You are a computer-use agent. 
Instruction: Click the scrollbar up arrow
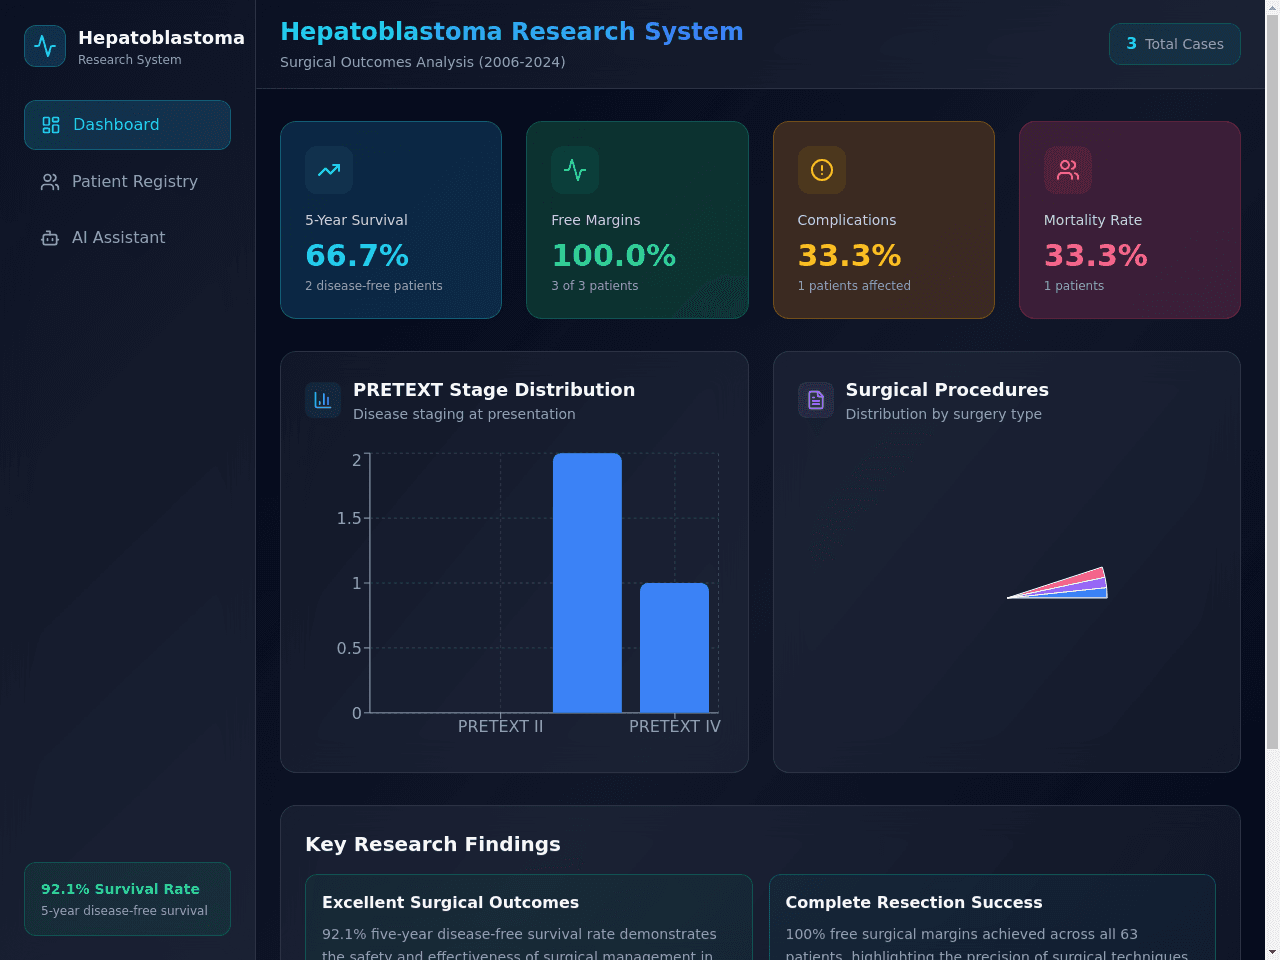(1272, 7)
